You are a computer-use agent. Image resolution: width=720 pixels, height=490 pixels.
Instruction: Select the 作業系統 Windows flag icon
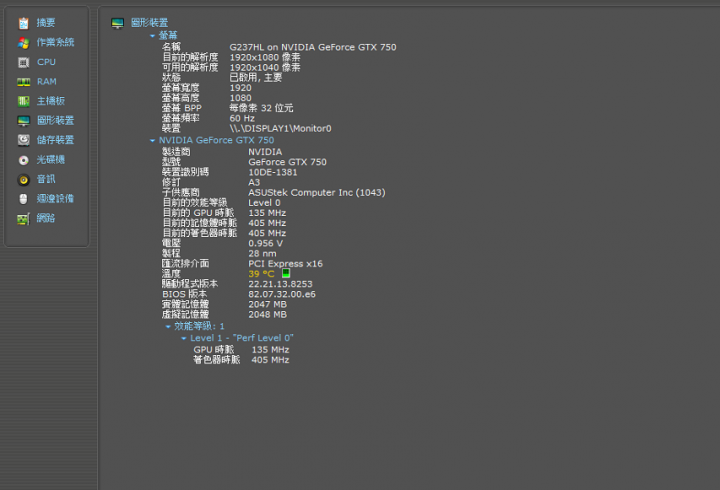pos(23,43)
